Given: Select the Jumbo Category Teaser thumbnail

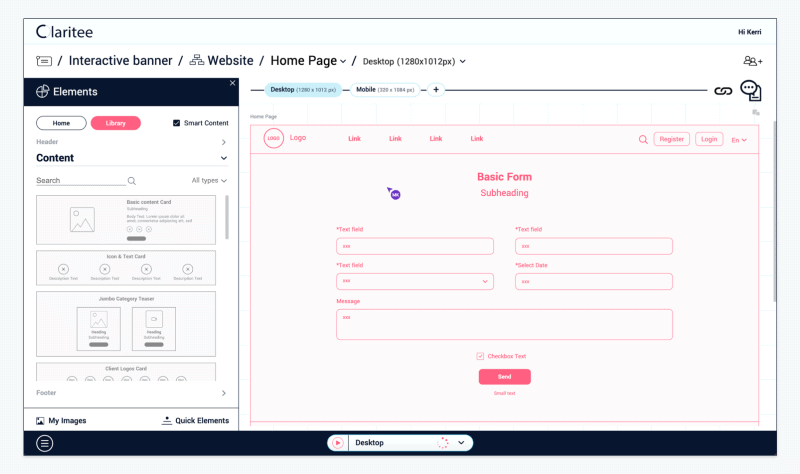Looking at the screenshot, I should point(126,324).
